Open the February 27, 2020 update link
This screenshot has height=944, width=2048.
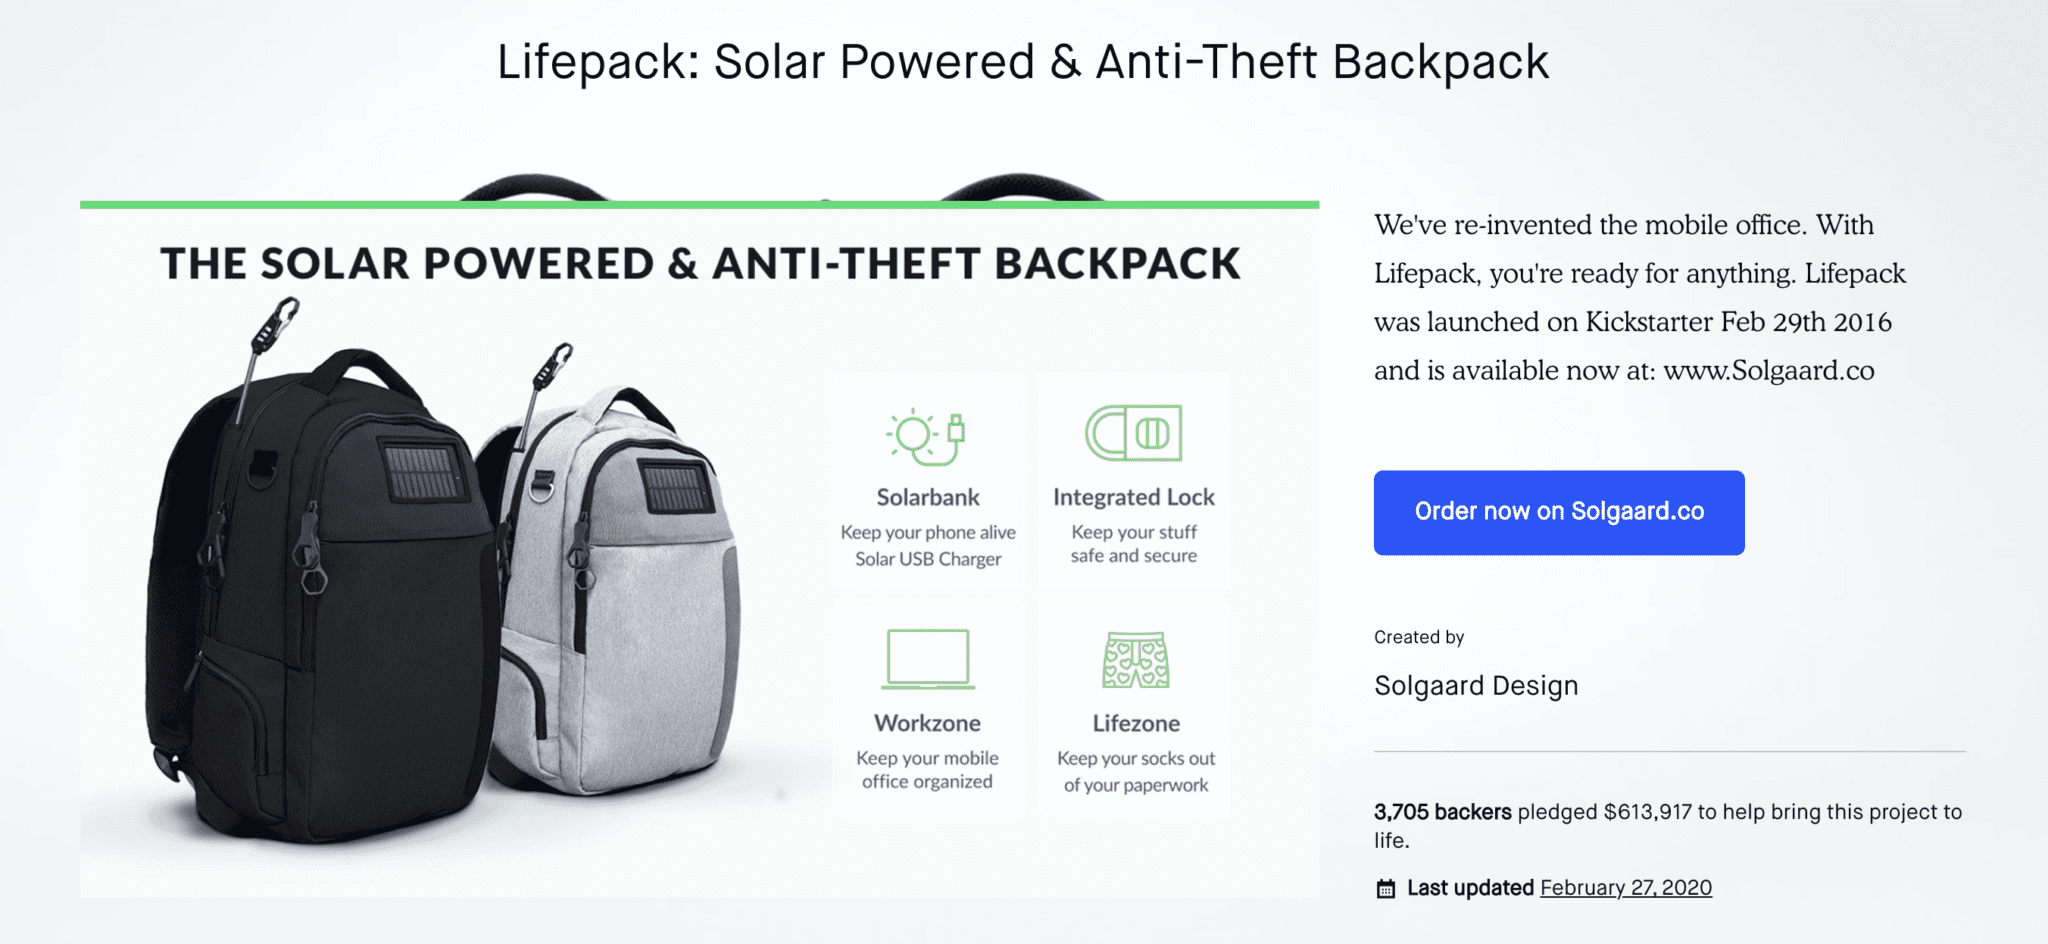1625,888
